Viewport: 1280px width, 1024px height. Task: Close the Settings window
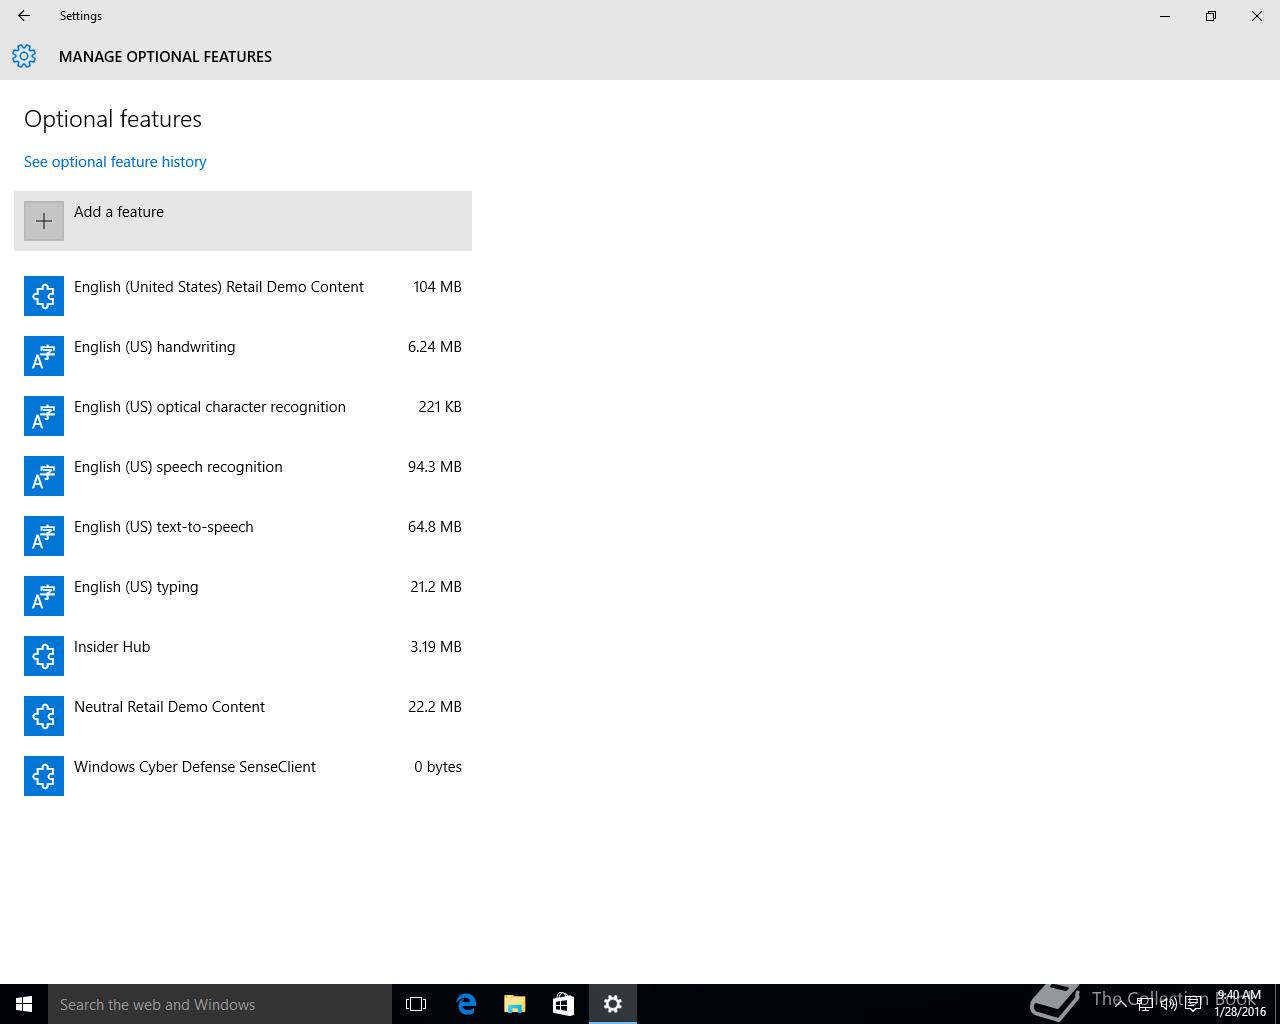click(x=1257, y=16)
